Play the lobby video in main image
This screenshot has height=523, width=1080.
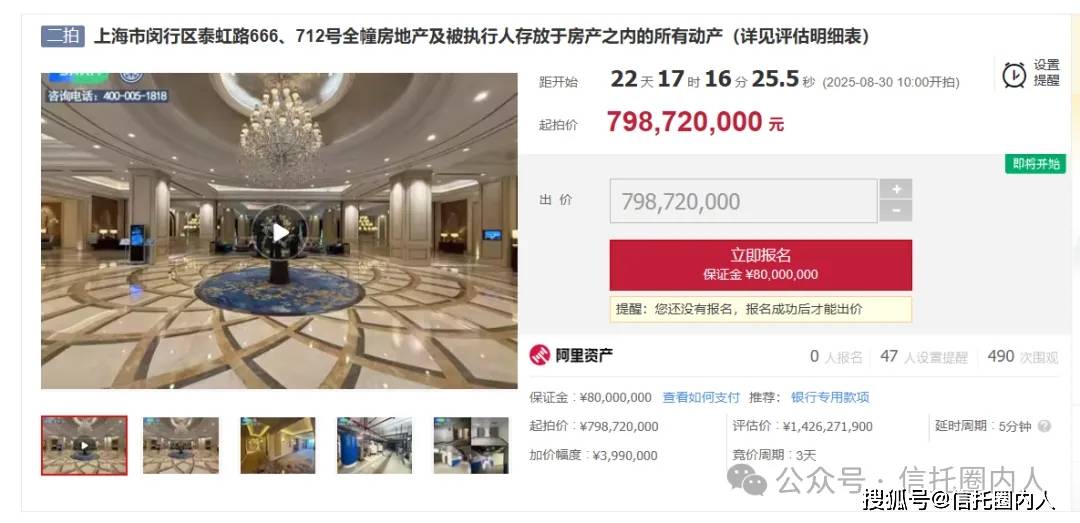click(279, 232)
